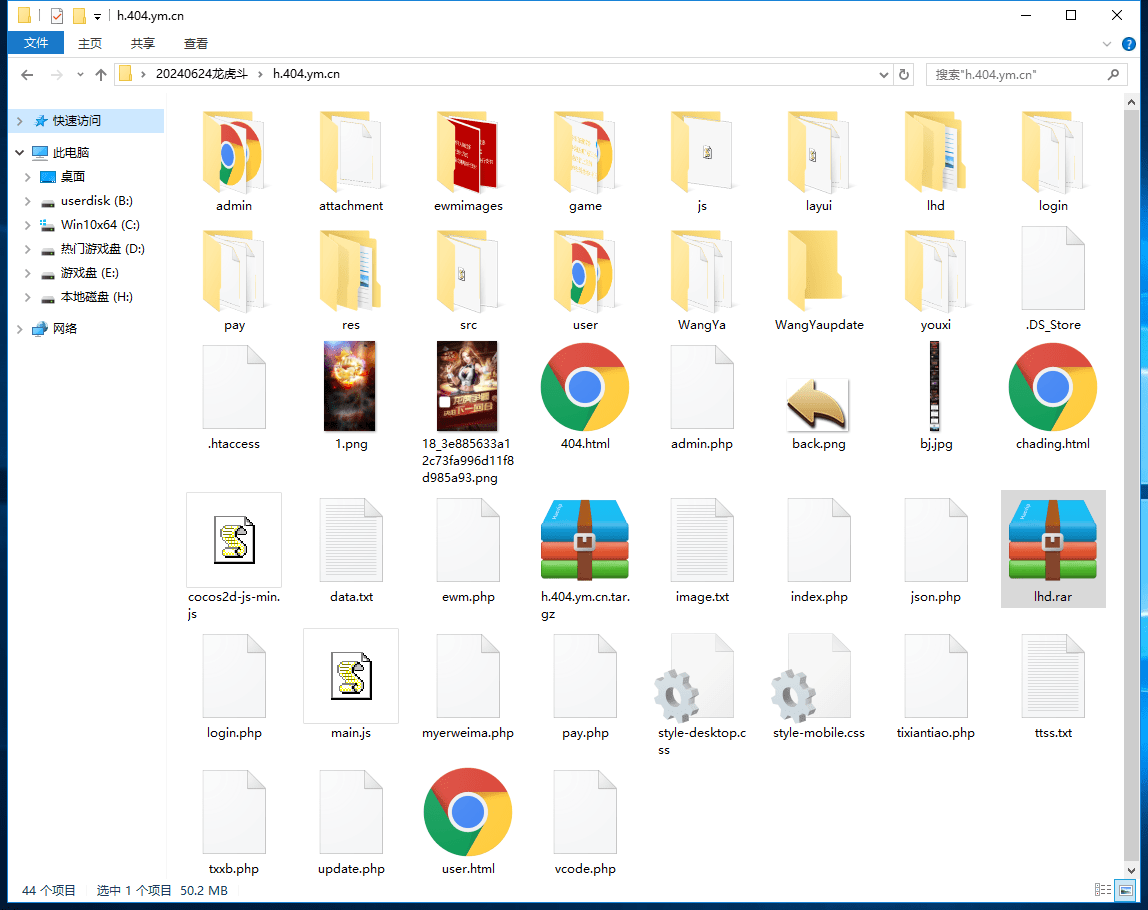Open the 查看 ribbon tab
The height and width of the screenshot is (910, 1148).
coord(195,43)
